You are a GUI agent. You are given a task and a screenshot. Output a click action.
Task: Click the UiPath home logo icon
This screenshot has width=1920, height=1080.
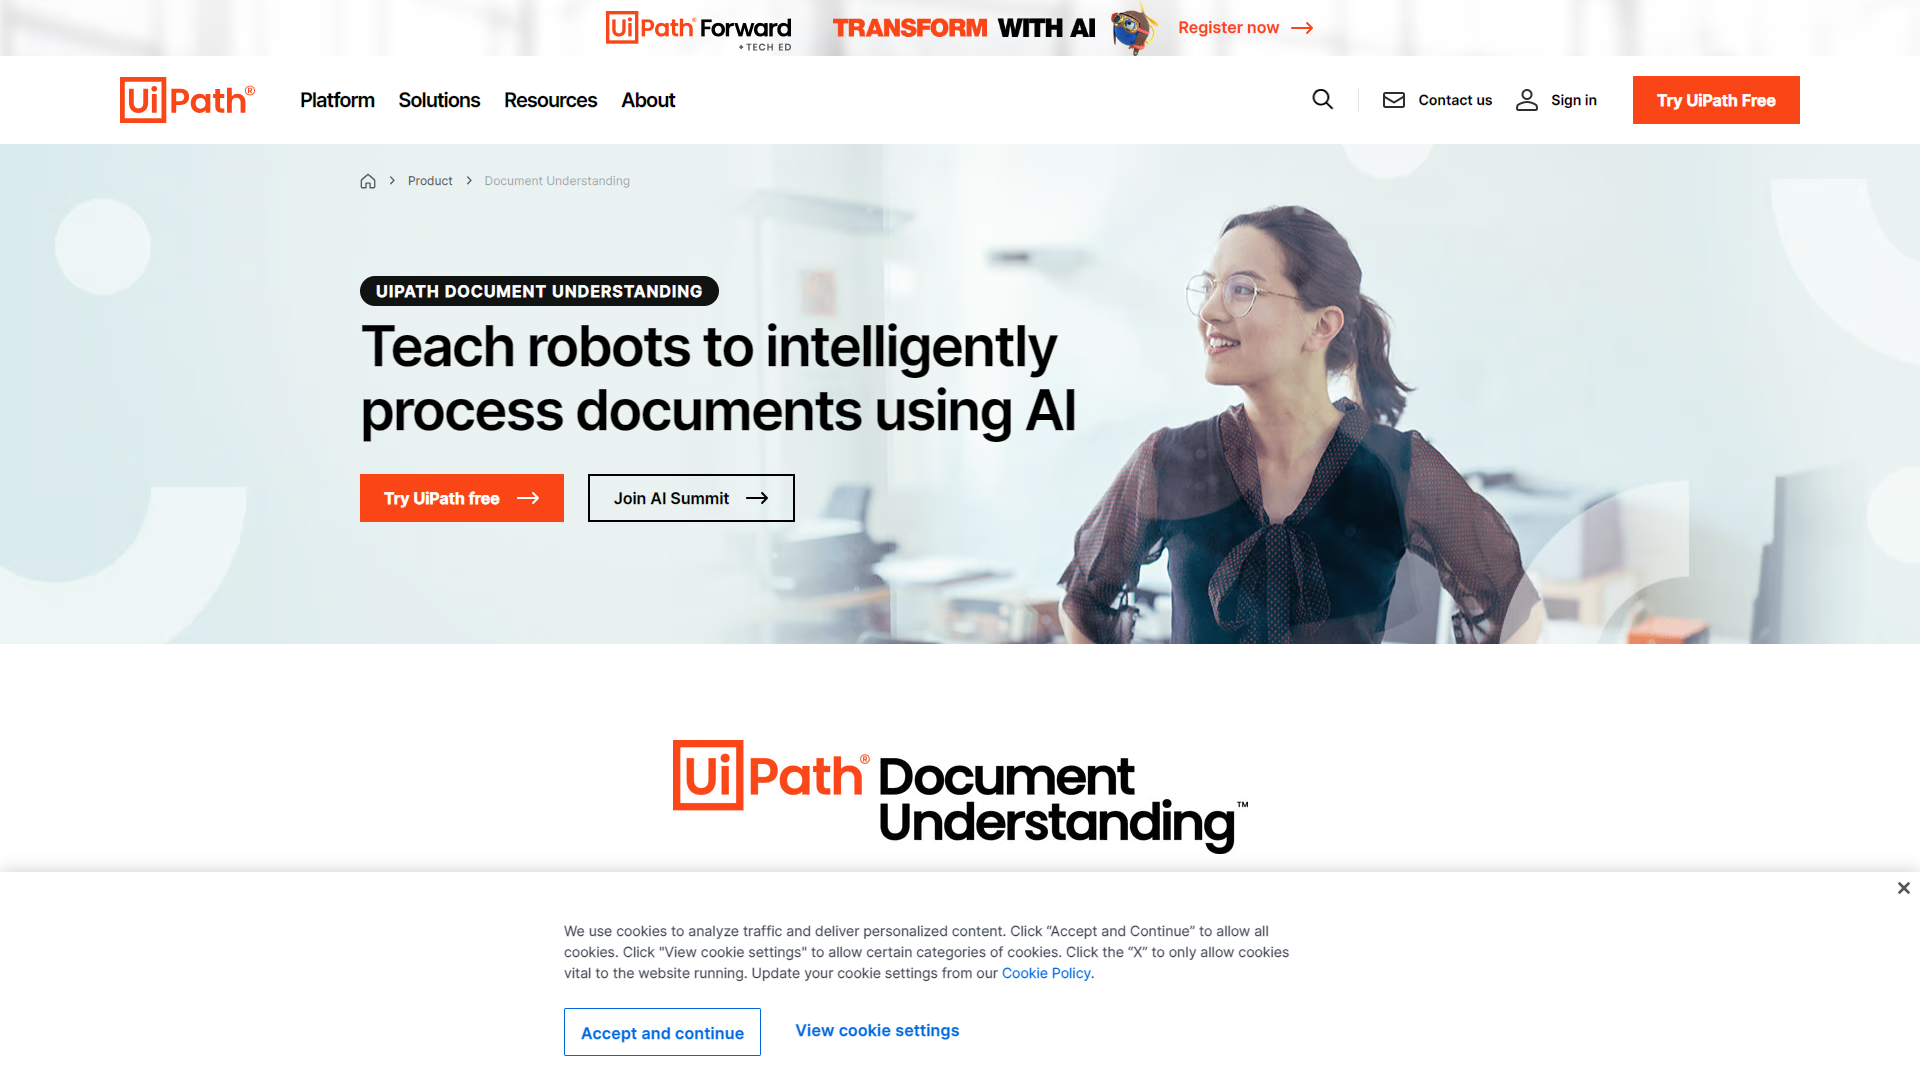(x=187, y=99)
